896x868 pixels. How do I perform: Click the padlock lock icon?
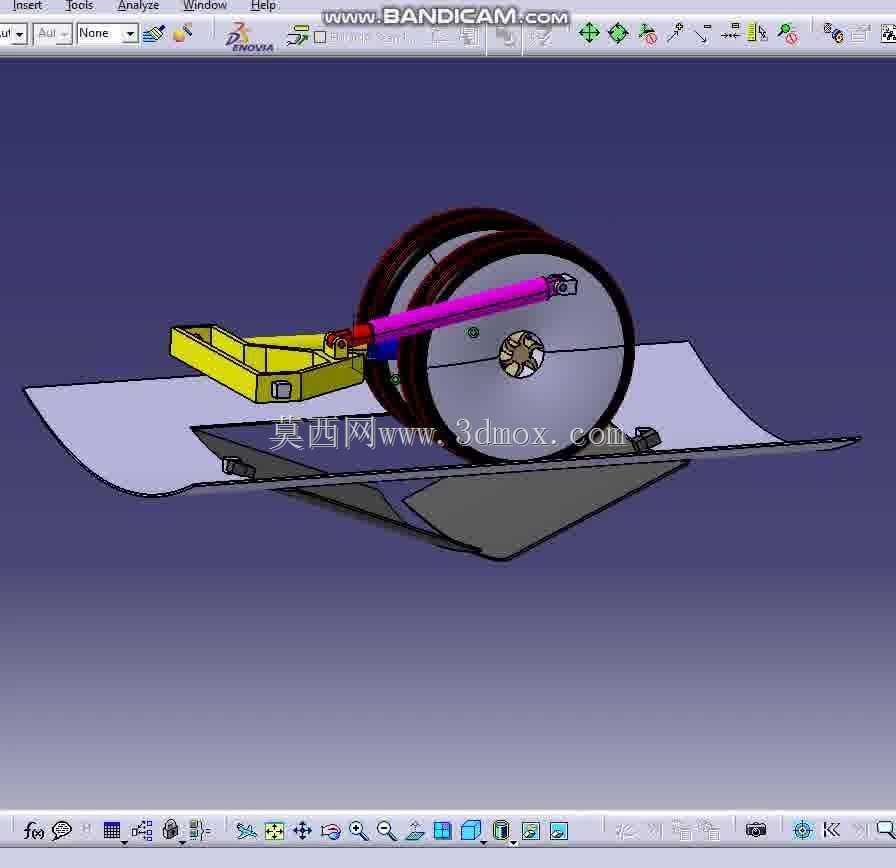pyautogui.click(x=170, y=829)
